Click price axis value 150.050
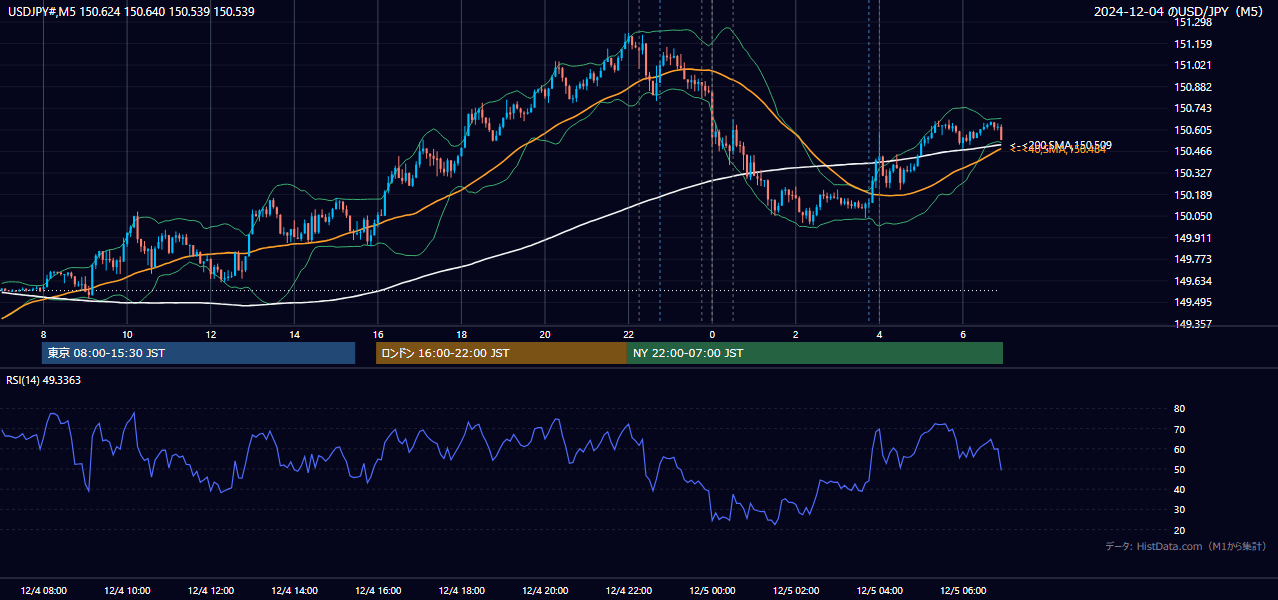This screenshot has width=1278, height=600. pyautogui.click(x=1192, y=216)
